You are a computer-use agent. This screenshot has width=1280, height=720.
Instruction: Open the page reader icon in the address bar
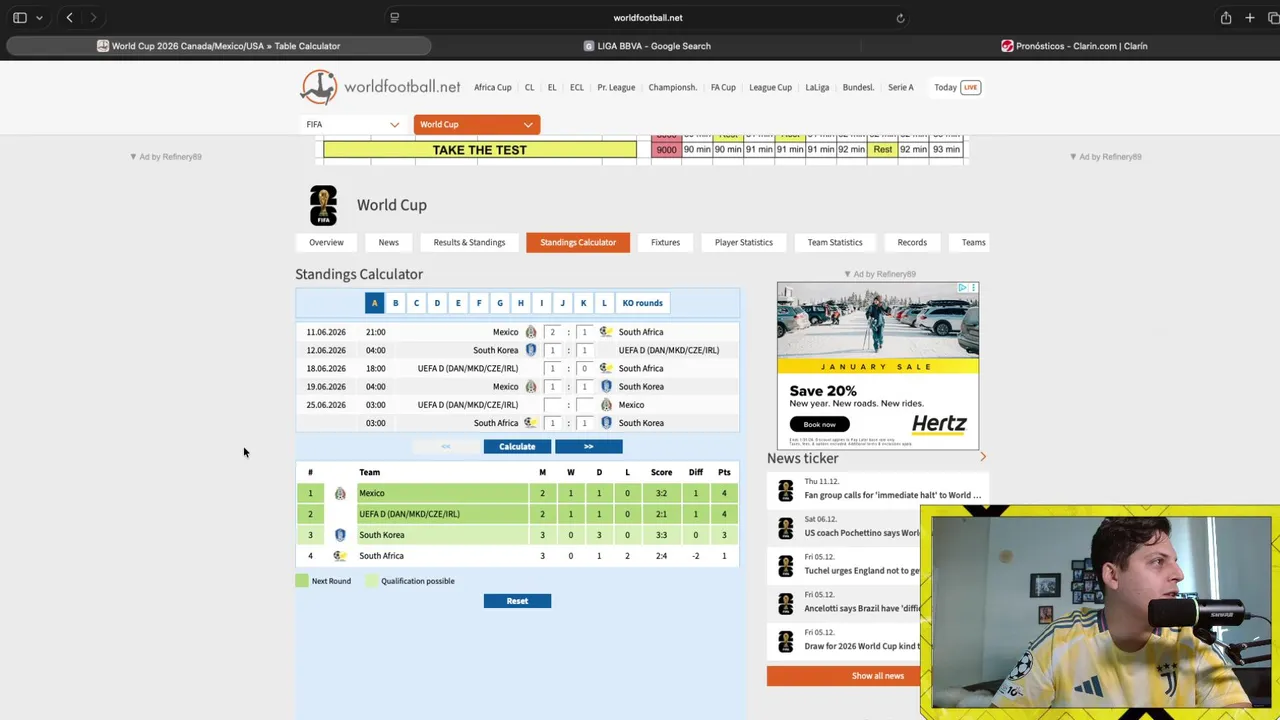[x=394, y=18]
